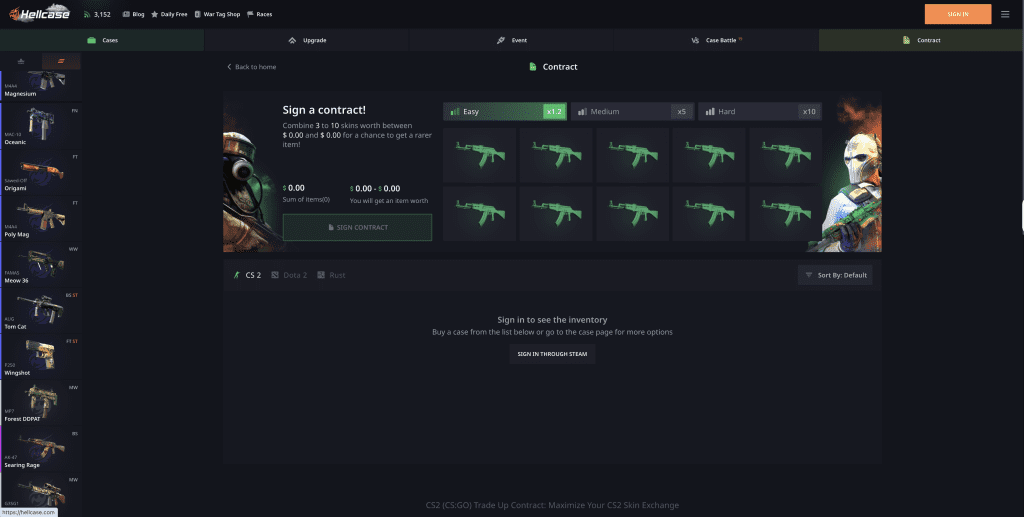The height and width of the screenshot is (517, 1024).
Task: Select the orange live-drops feed icon
Action: [61, 61]
